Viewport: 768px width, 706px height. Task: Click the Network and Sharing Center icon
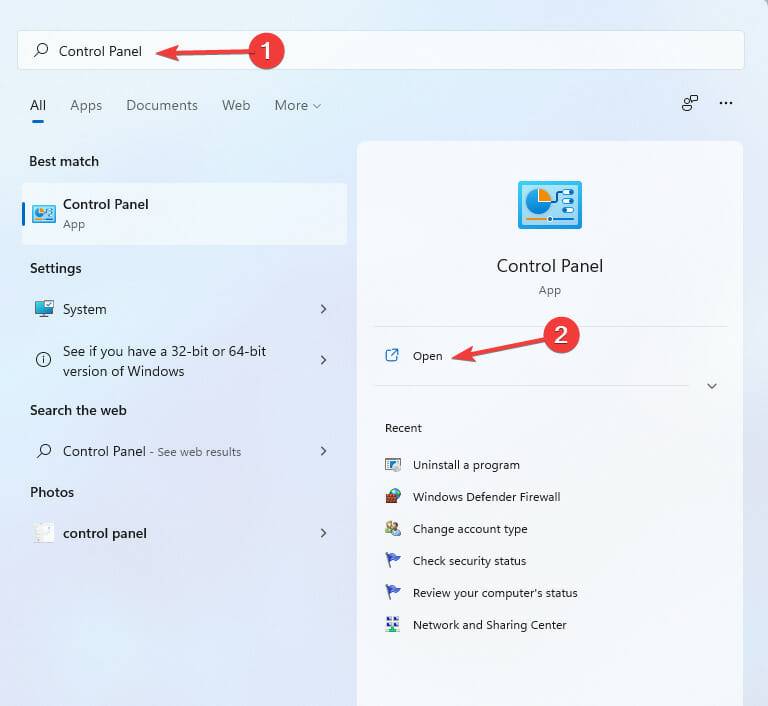(x=392, y=624)
